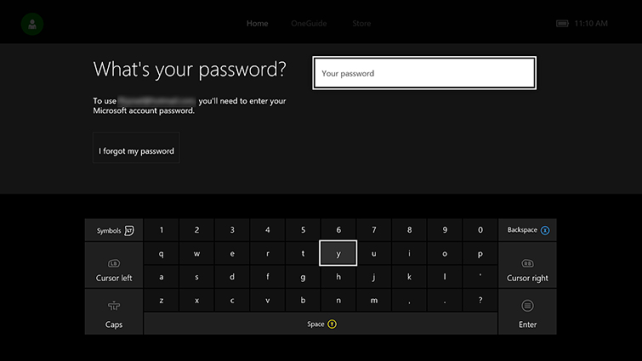Select the p key
The image size is (642, 361).
pos(480,253)
